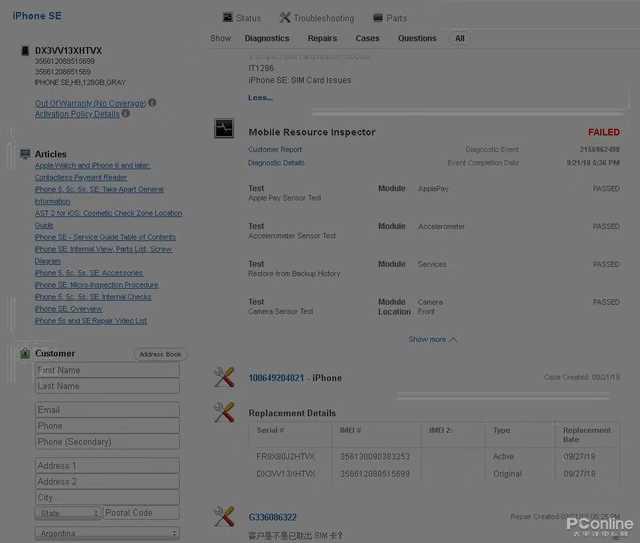Open the Argentina country dropdown
Screen dimensions: 640x543
click(x=107, y=533)
